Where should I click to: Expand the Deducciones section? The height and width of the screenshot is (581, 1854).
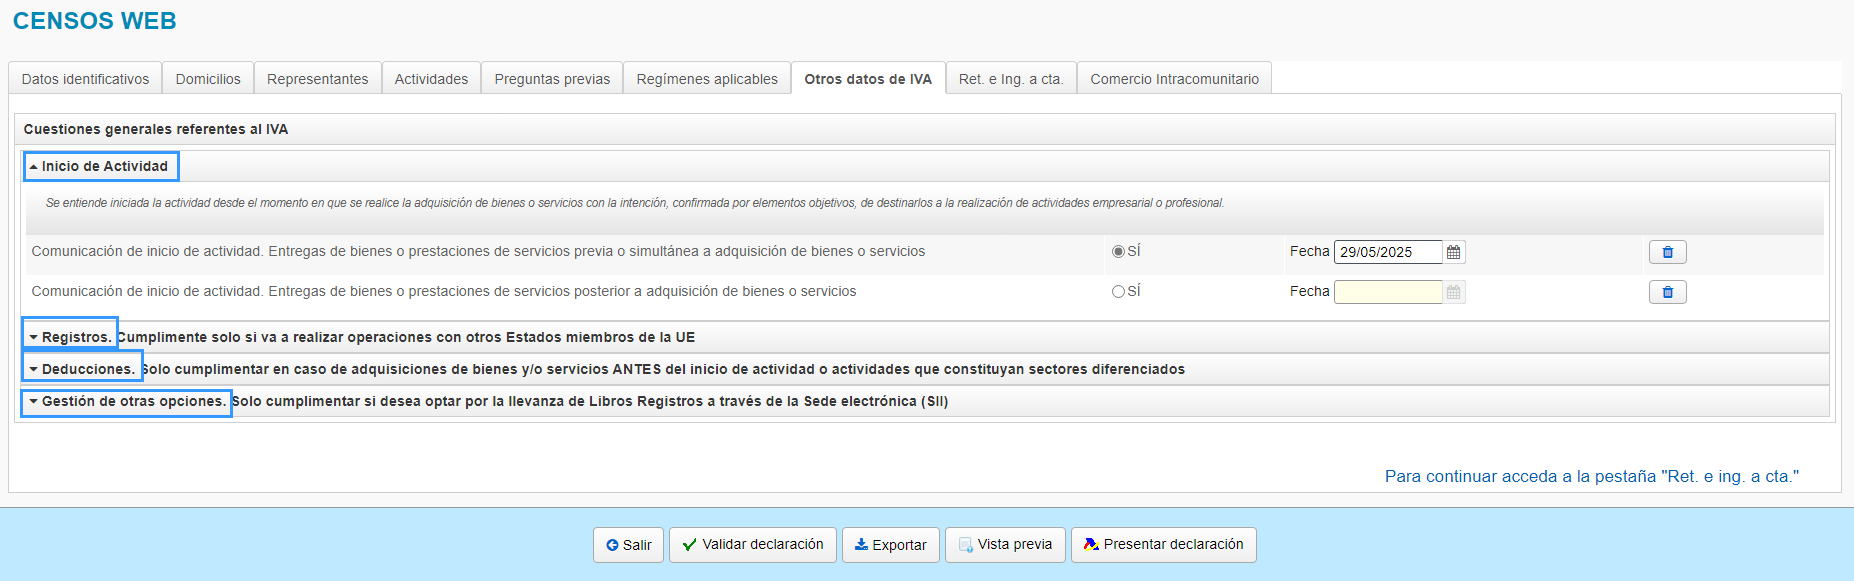[x=82, y=369]
